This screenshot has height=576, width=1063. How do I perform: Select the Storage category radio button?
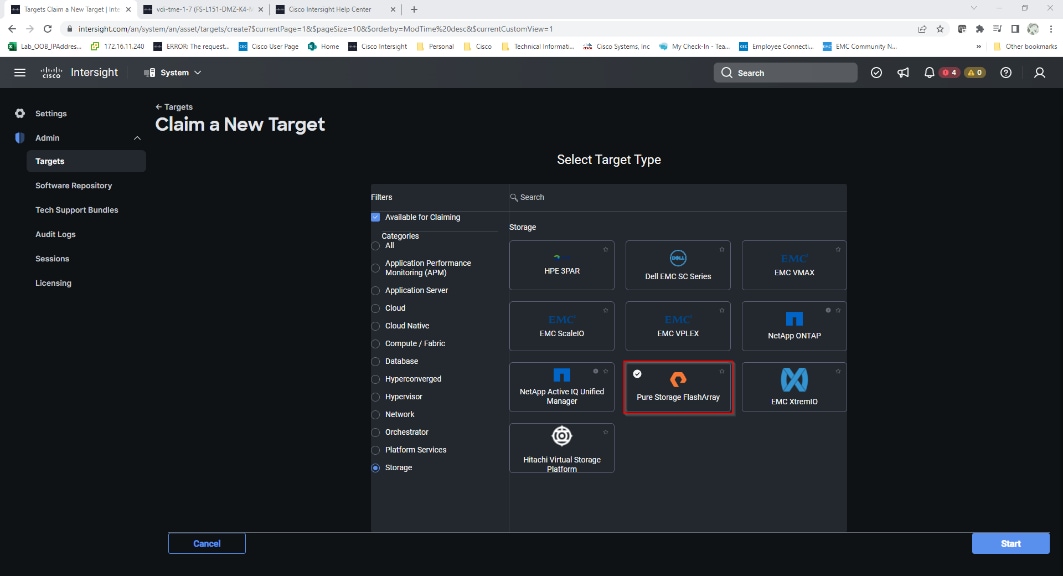click(376, 468)
